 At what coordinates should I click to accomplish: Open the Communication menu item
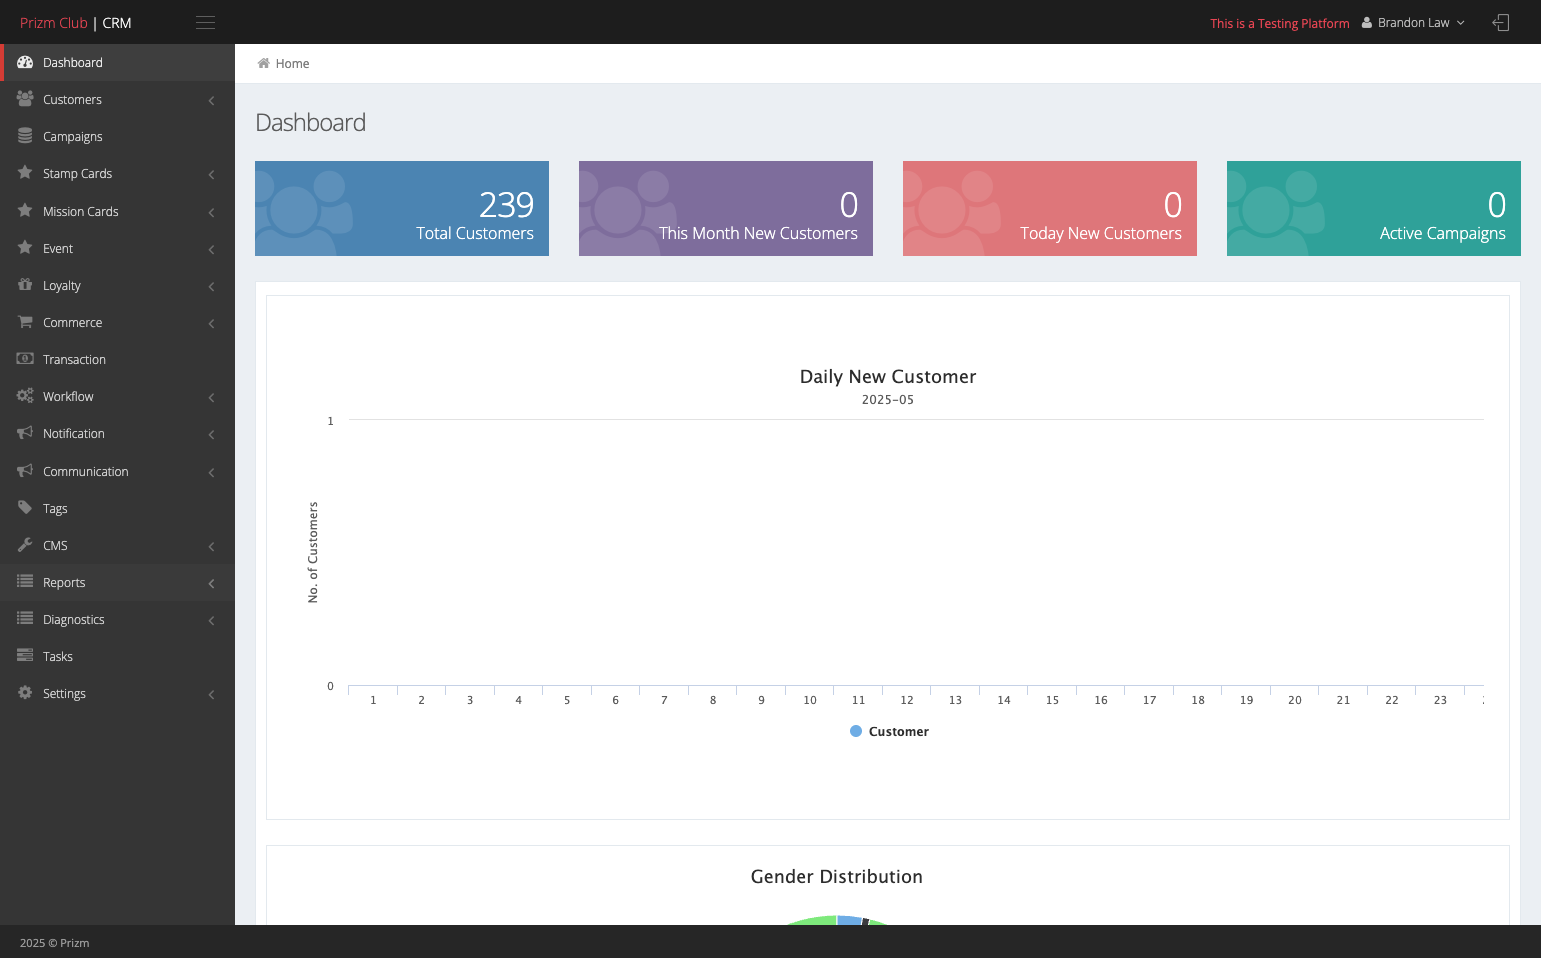pyautogui.click(x=117, y=471)
